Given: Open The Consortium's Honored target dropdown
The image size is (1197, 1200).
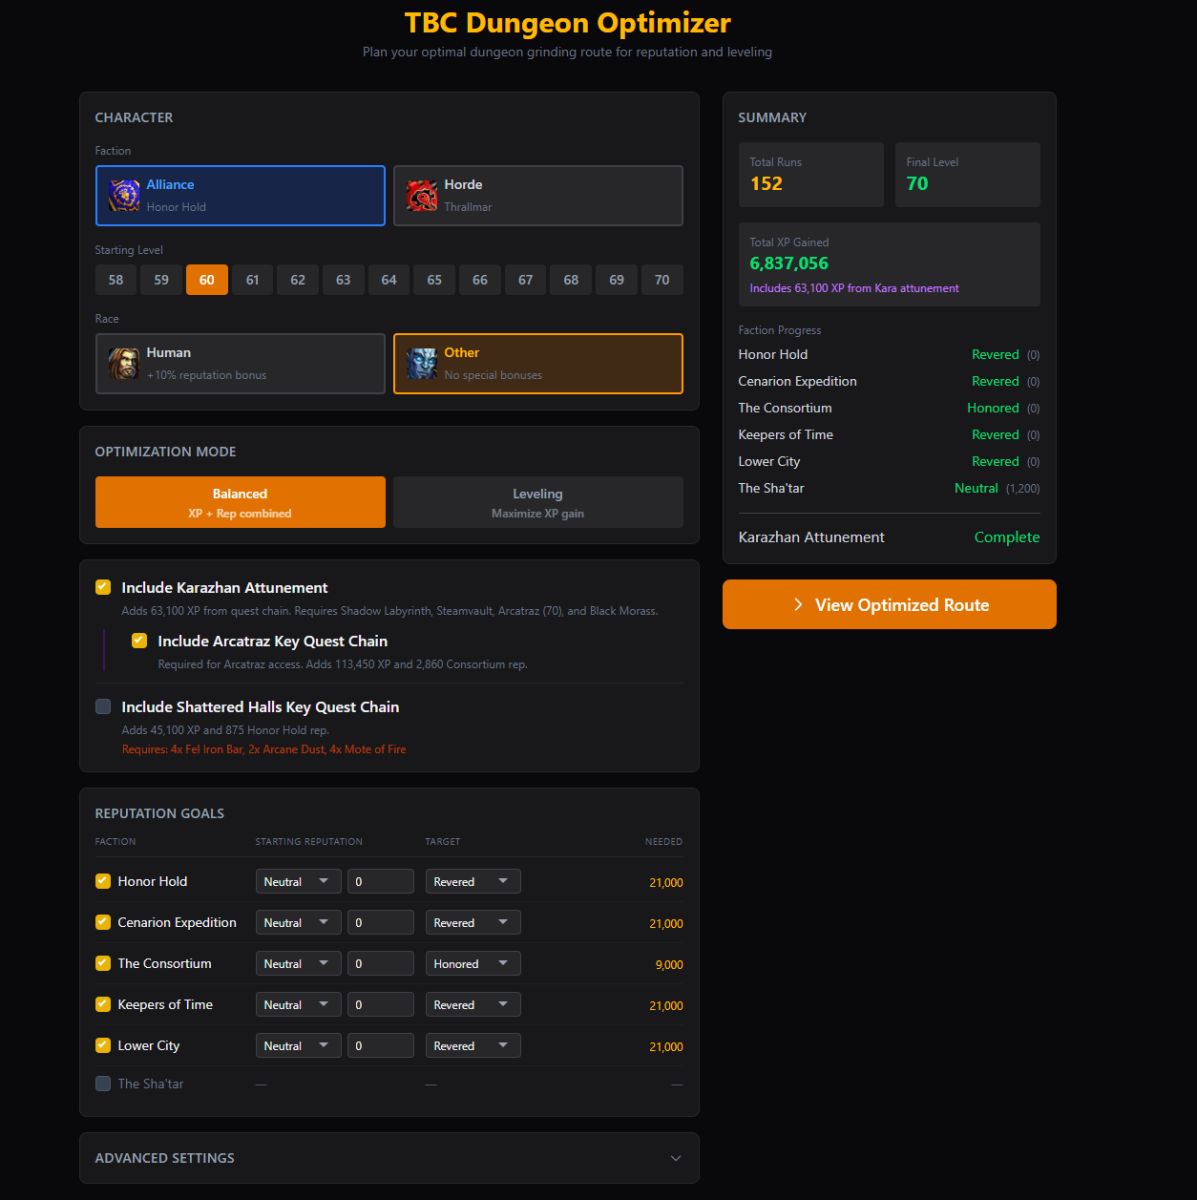Looking at the screenshot, I should pos(472,963).
